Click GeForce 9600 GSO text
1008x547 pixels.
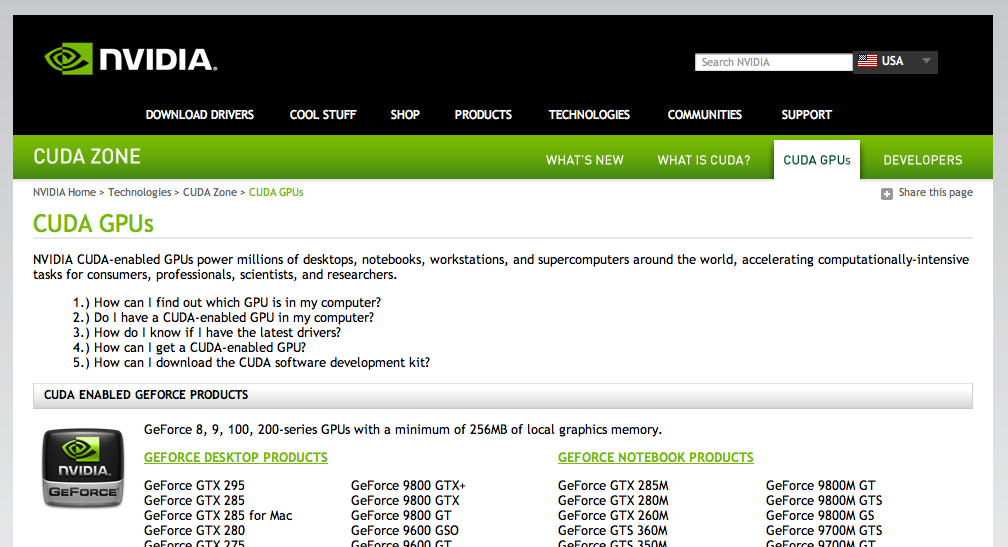click(x=405, y=531)
